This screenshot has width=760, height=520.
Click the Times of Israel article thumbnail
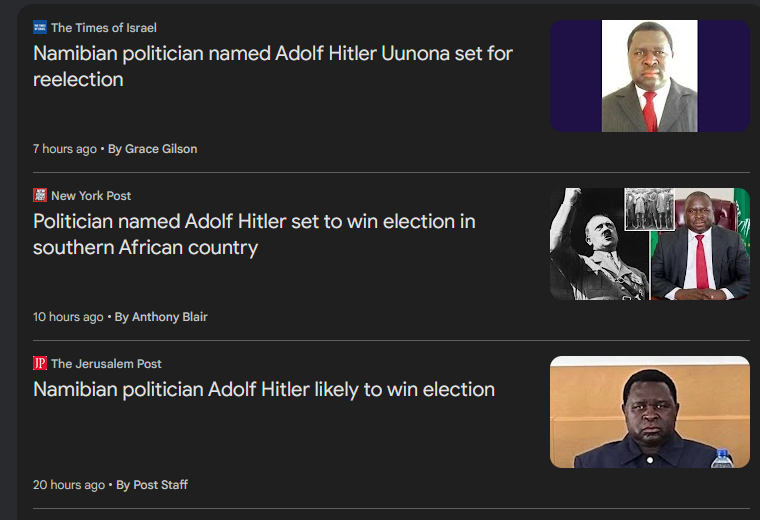pos(649,76)
